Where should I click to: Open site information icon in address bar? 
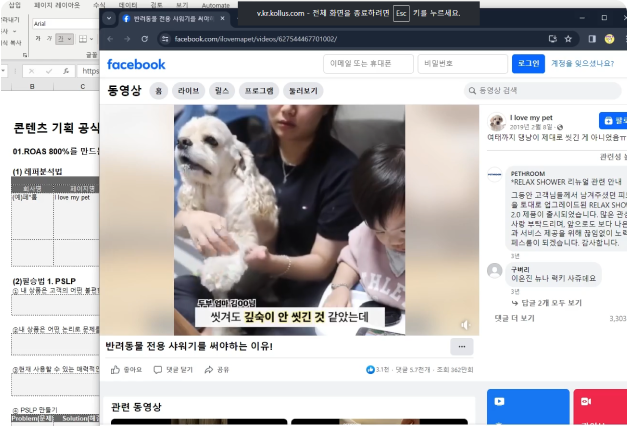165,39
